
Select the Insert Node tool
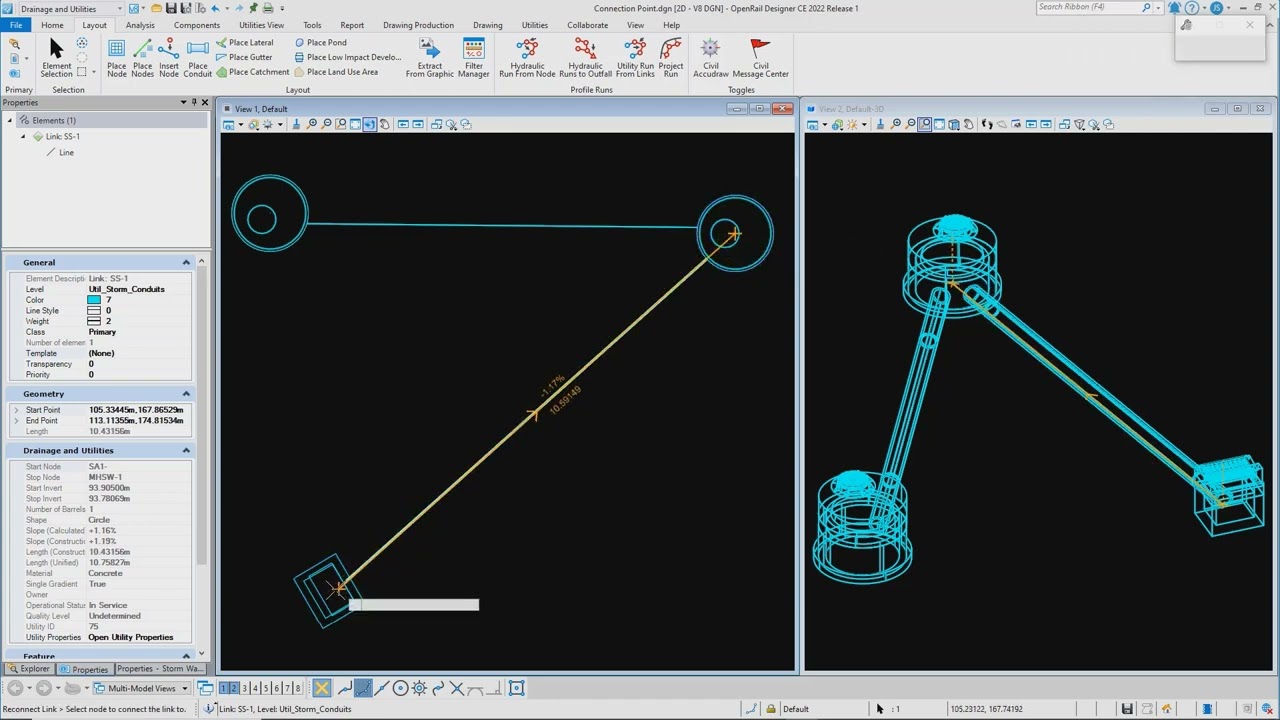tap(169, 58)
